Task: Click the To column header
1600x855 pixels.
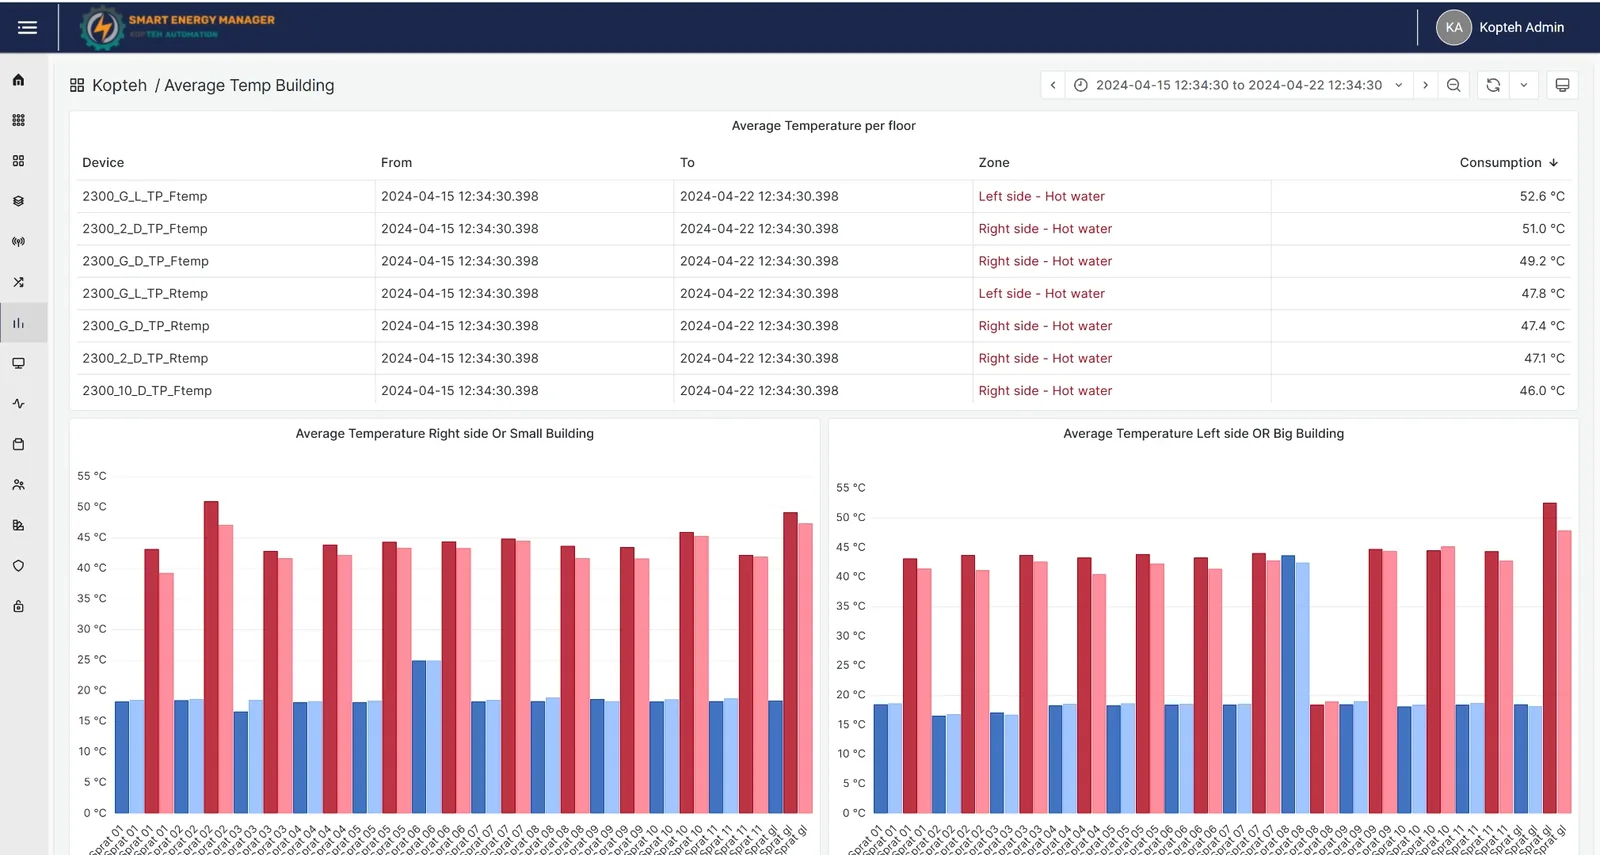Action: (x=687, y=162)
